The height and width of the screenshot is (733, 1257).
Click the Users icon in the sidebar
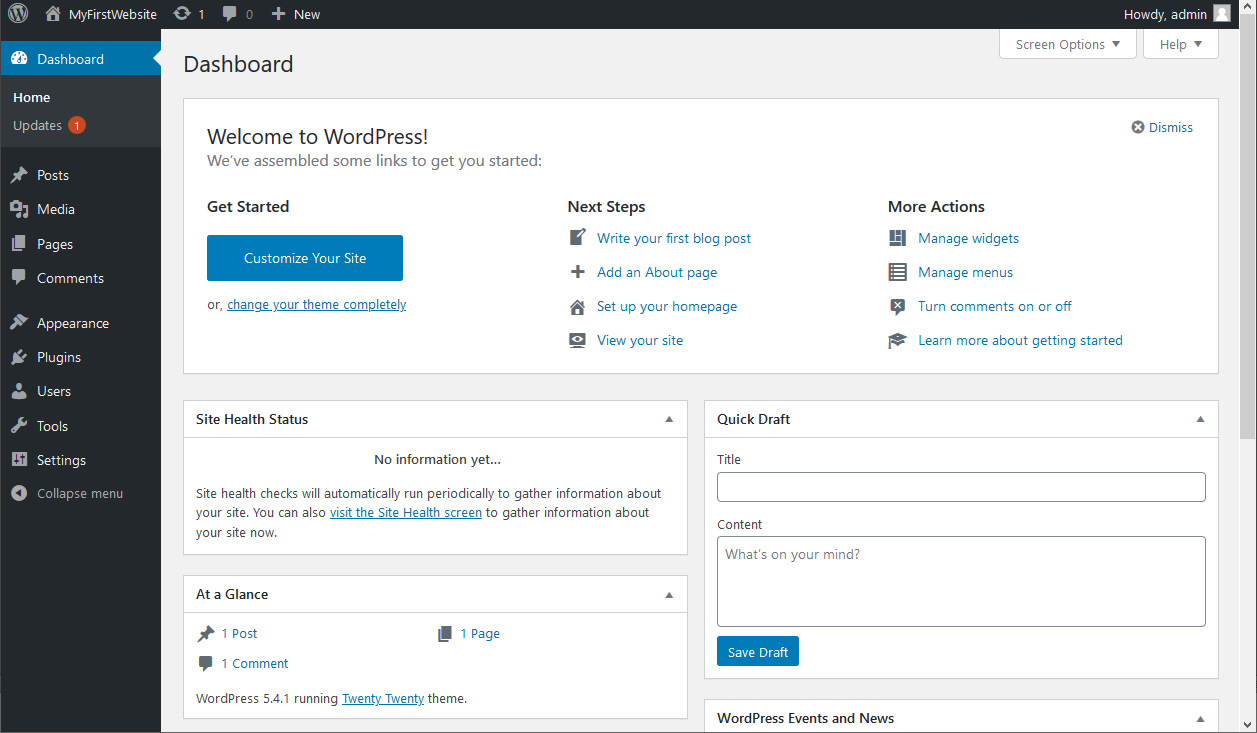pyautogui.click(x=19, y=390)
